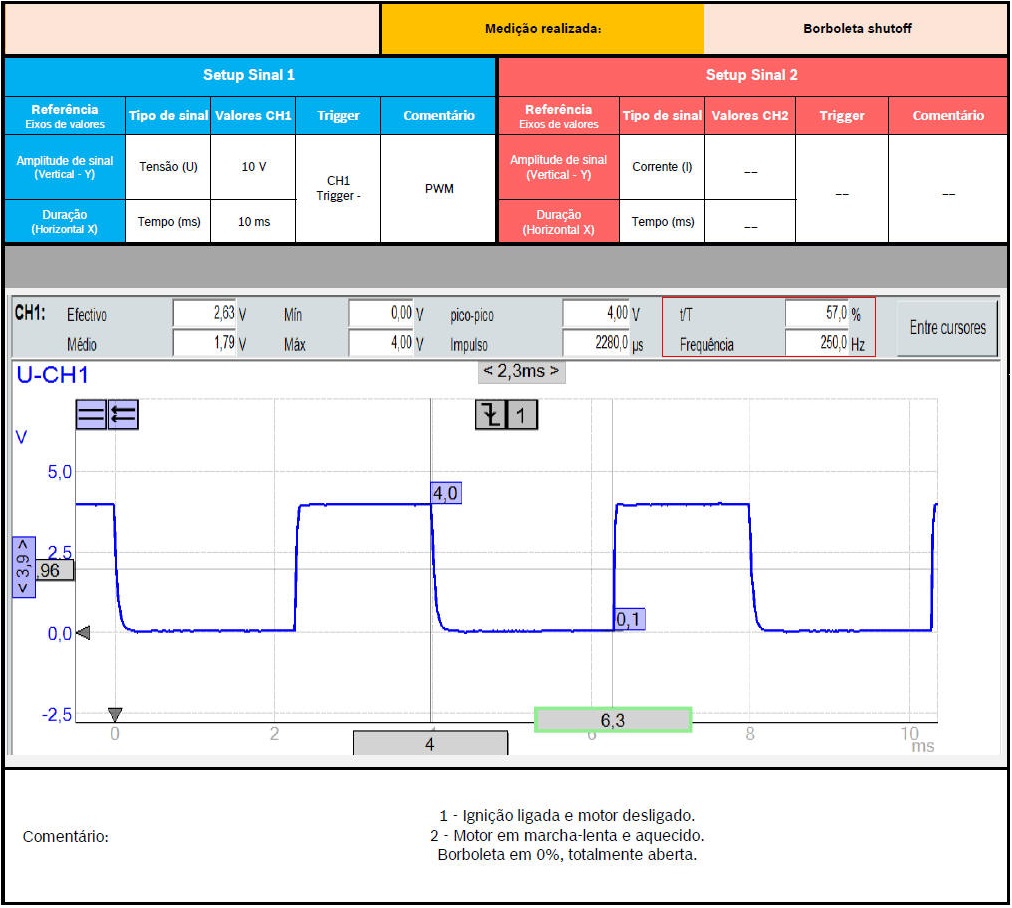
Task: Click the Impulso value field 2280,0
Action: pos(596,344)
